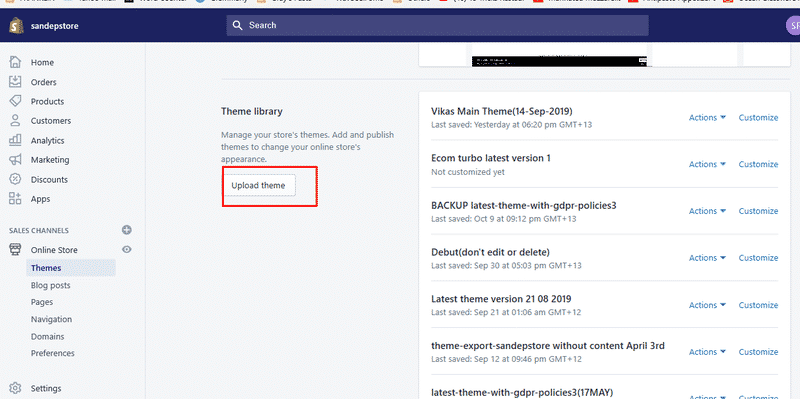Viewport: 800px width, 399px height.
Task: Click the Marketing megaphone icon
Action: click(15, 160)
